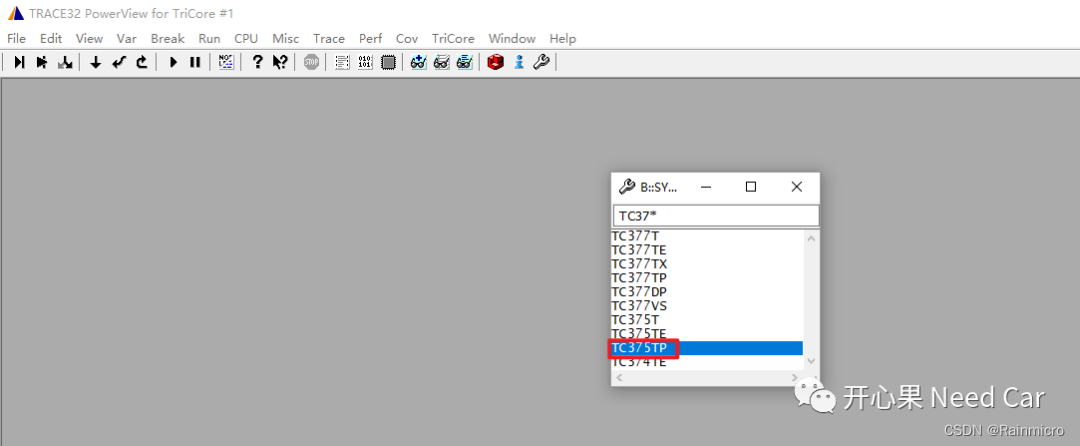Open the CPU menu

click(x=246, y=39)
